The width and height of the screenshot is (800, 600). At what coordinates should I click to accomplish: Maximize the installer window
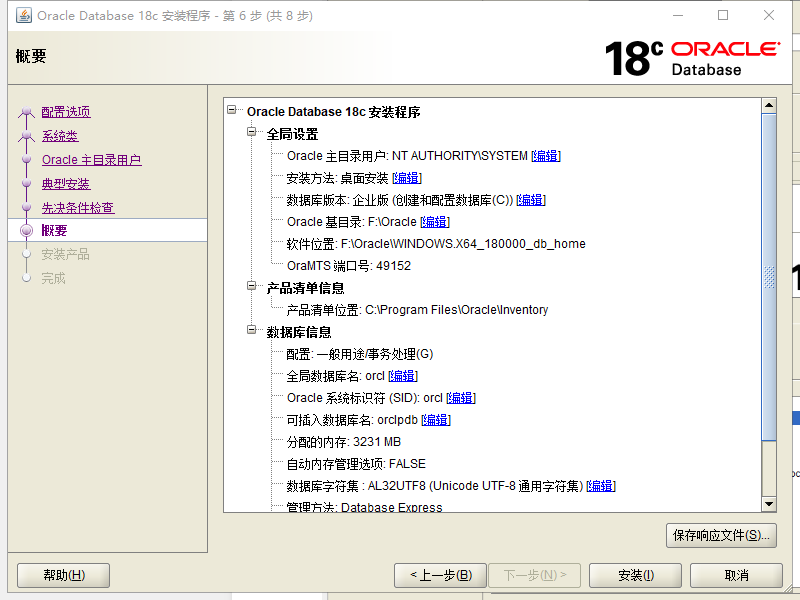coord(723,15)
